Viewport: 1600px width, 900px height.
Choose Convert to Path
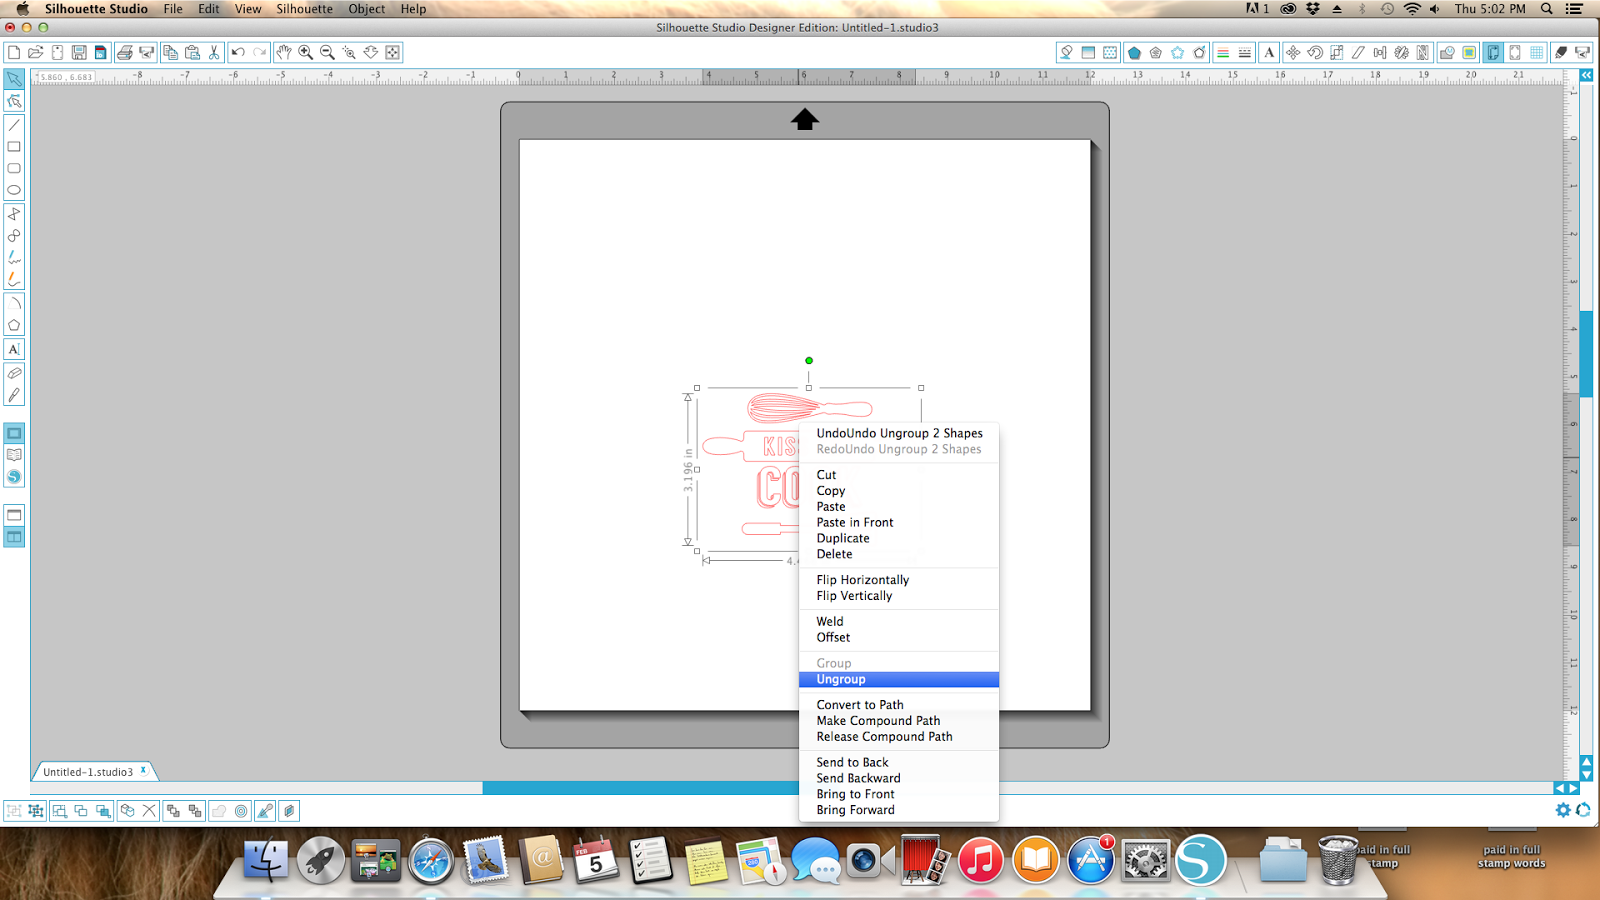point(899,705)
